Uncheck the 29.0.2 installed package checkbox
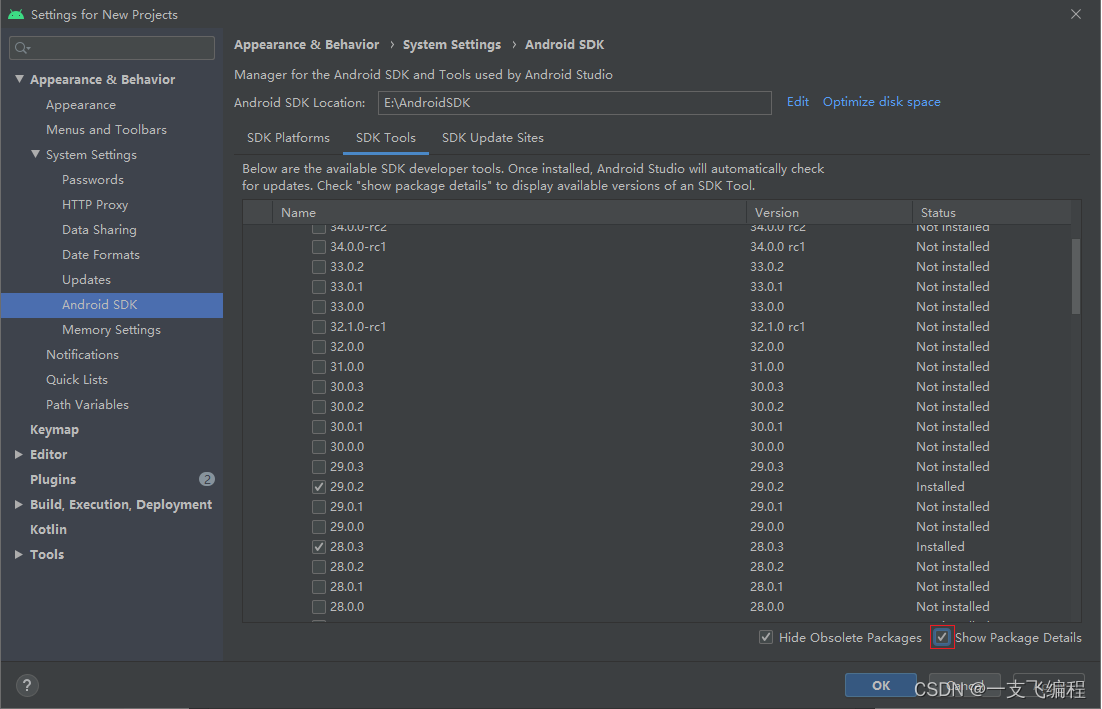Image resolution: width=1102 pixels, height=709 pixels. pos(319,487)
